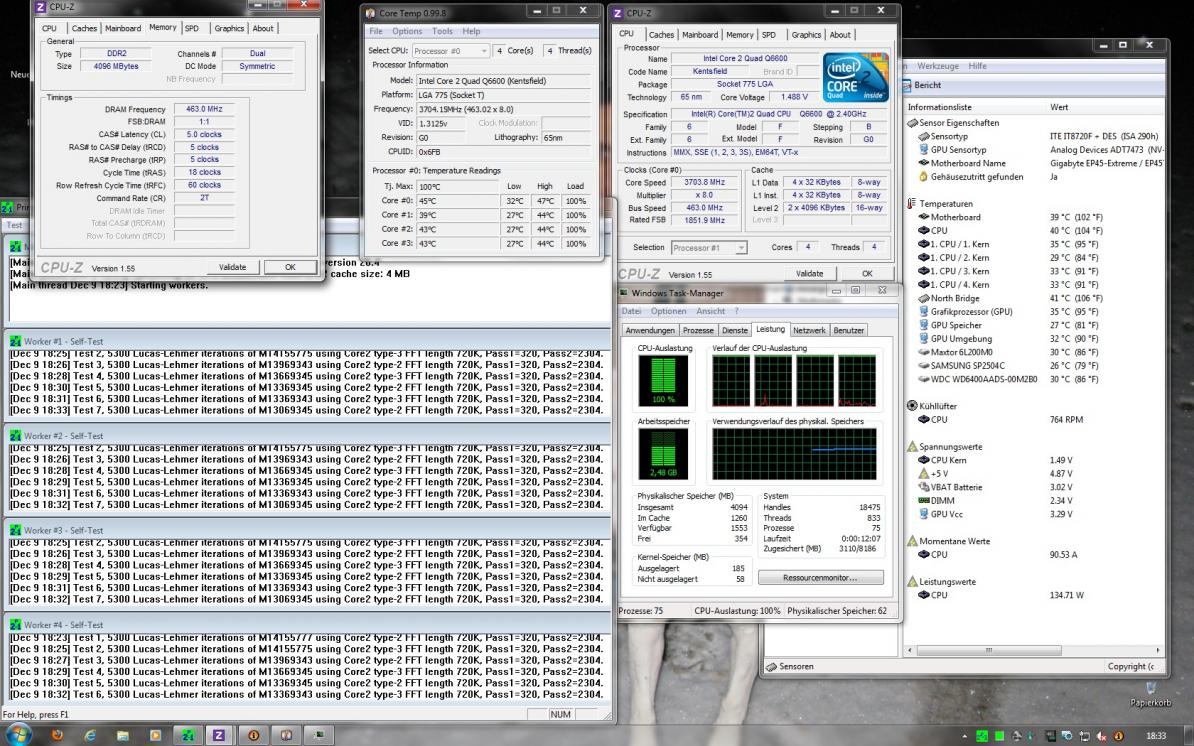
Task: Open the Werkzeuge menu in the sensor window
Action: [x=938, y=66]
